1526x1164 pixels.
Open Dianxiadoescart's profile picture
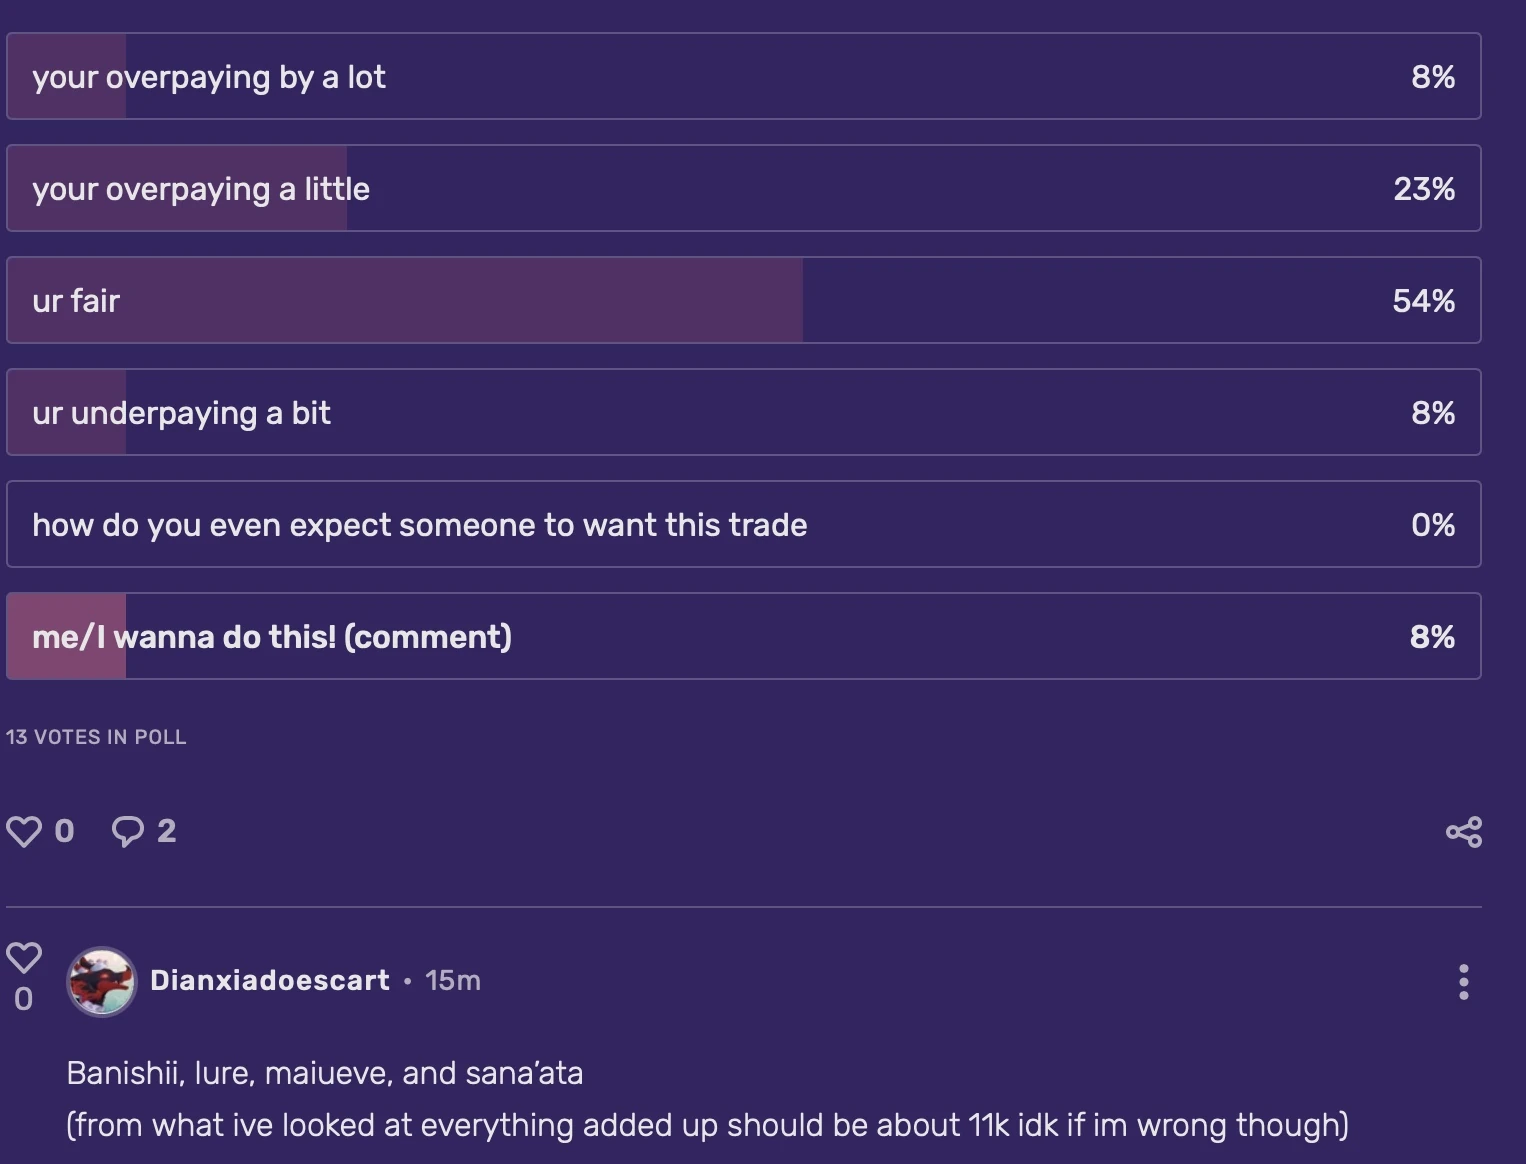(x=101, y=982)
